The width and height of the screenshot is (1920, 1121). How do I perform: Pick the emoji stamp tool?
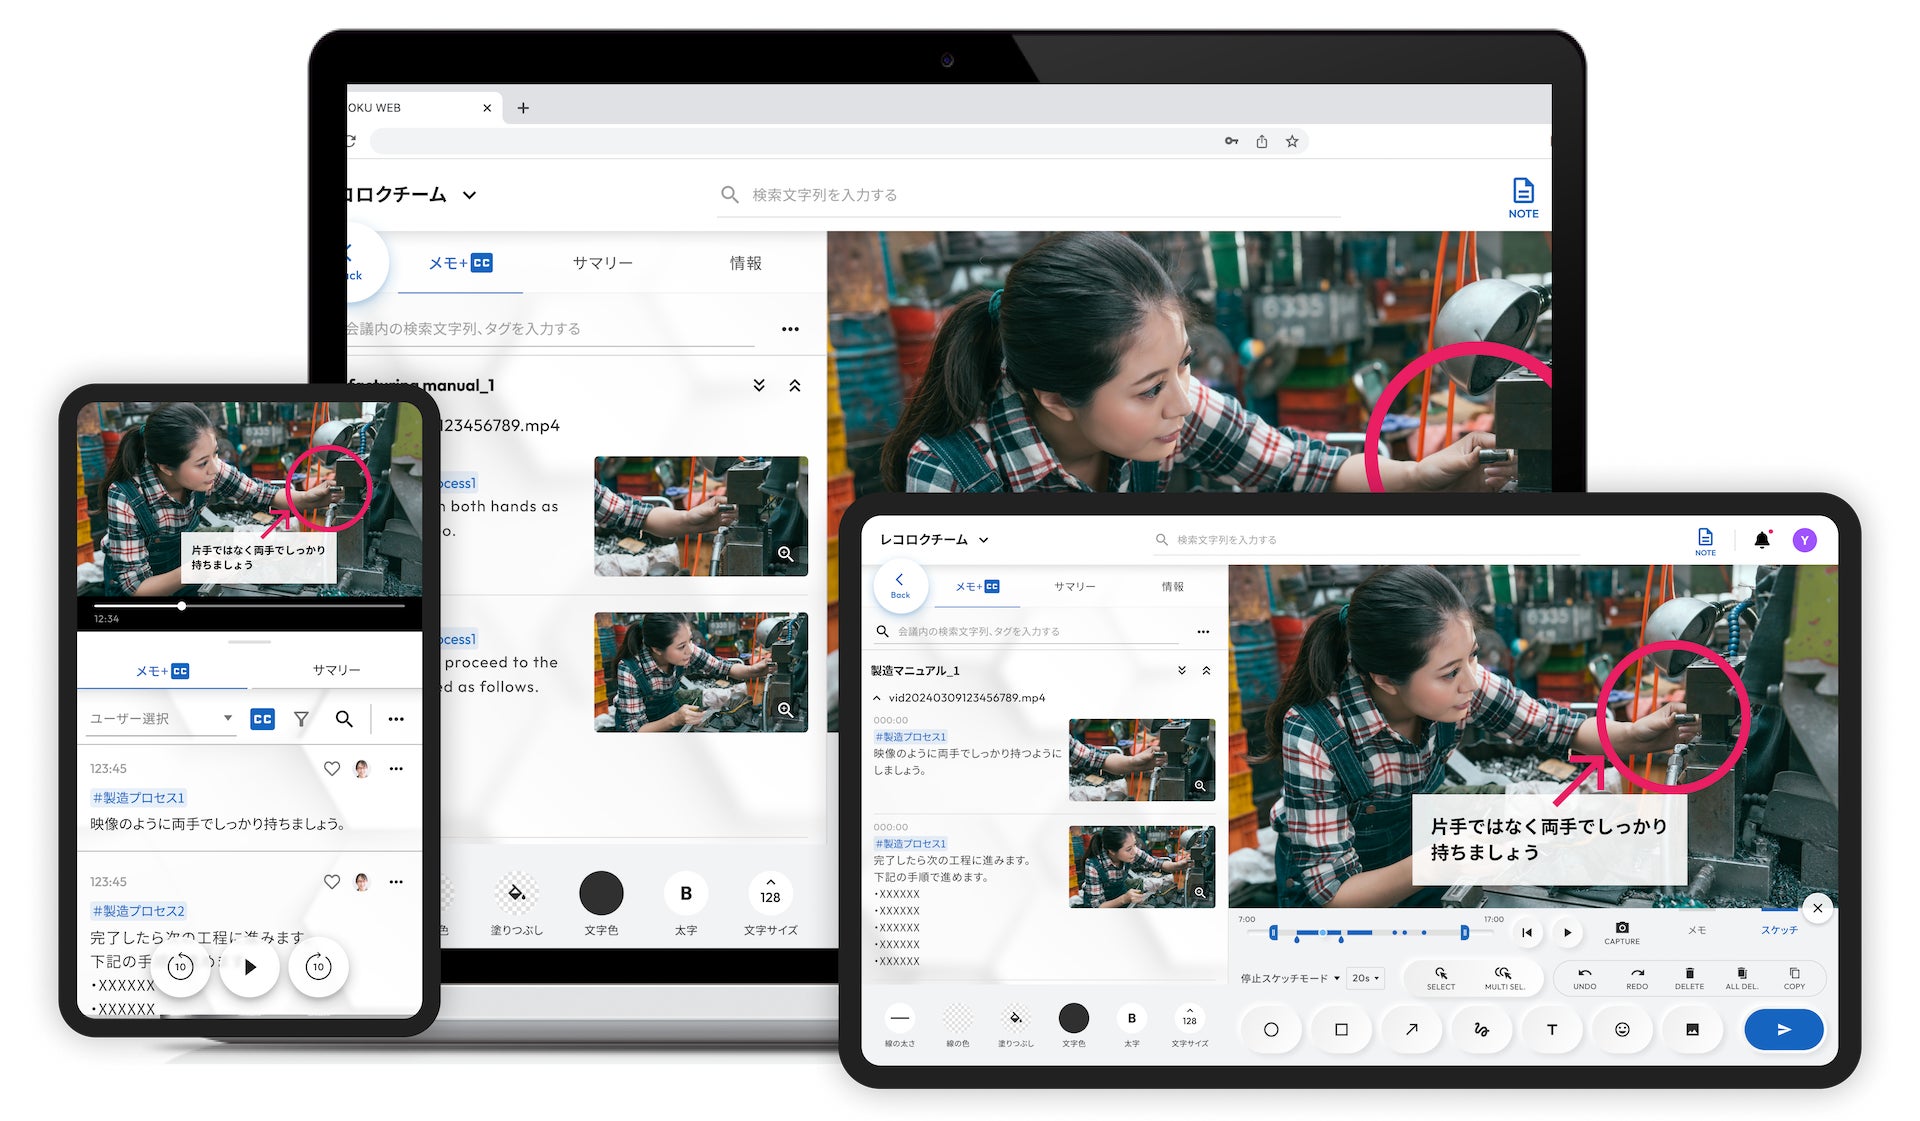tap(1622, 1029)
